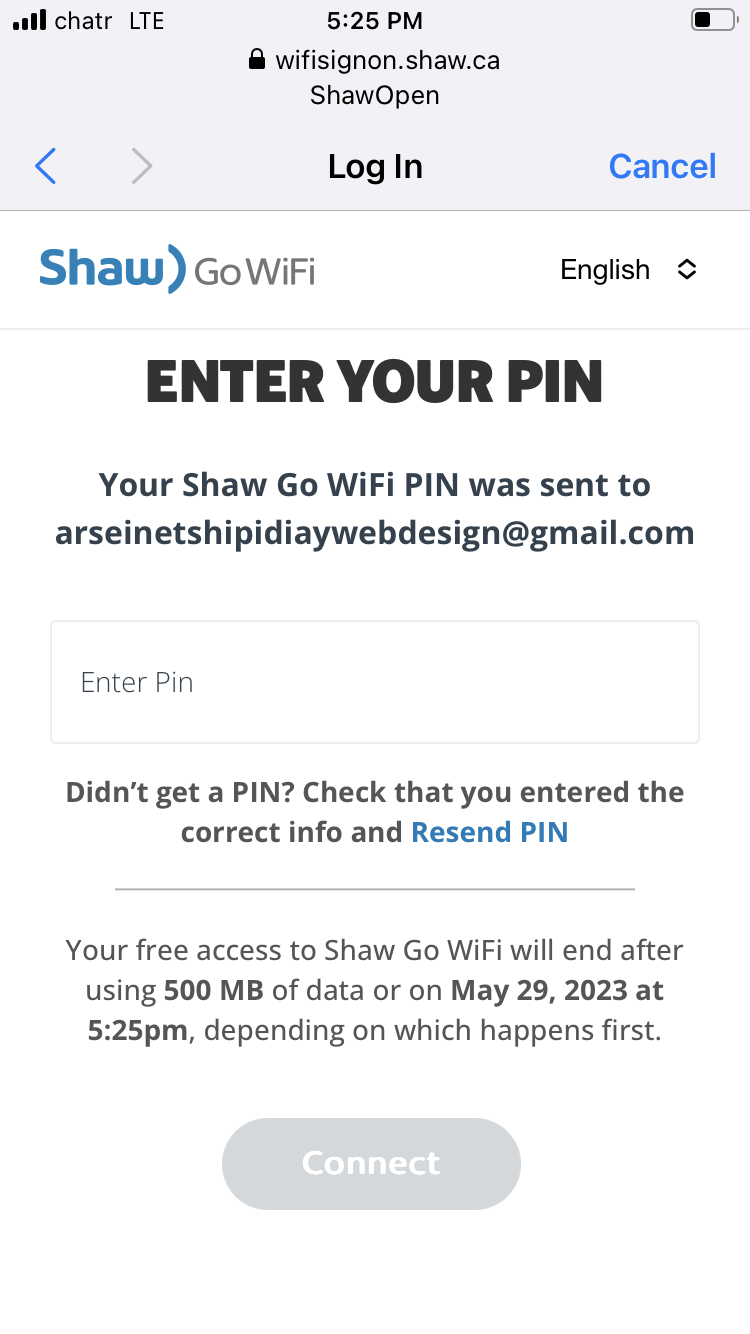
Task: Tap the forward arrow in navigation bar
Action: pos(142,166)
